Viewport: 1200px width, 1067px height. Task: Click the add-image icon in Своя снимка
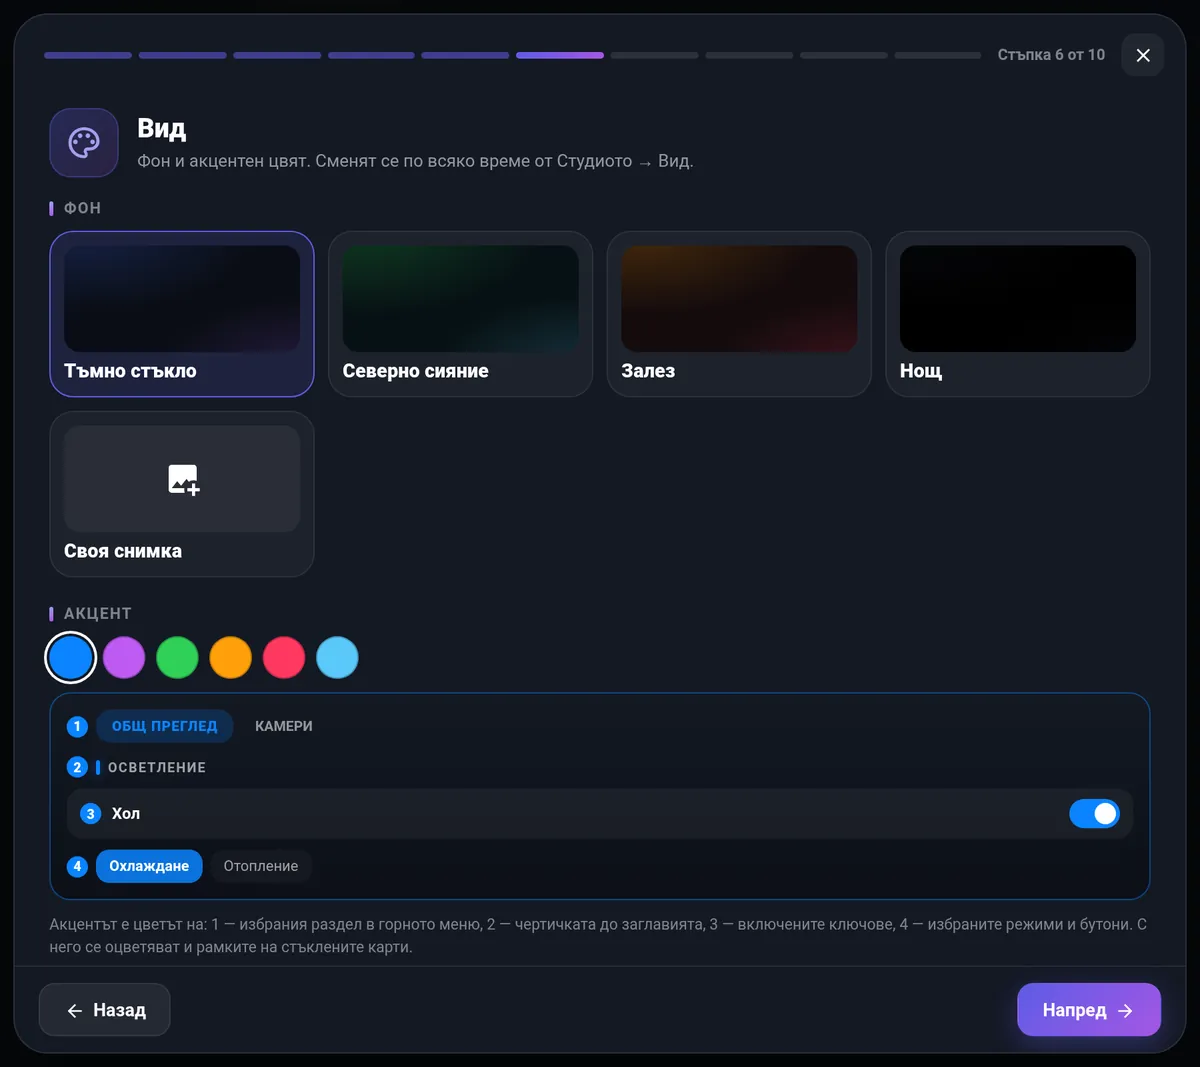(x=183, y=479)
